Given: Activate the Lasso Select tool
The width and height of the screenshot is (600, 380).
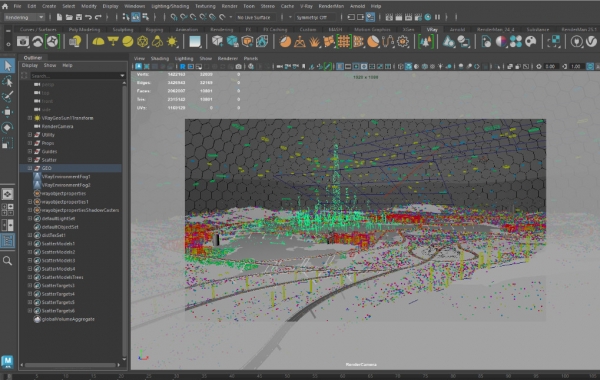Looking at the screenshot, I should tap(8, 81).
